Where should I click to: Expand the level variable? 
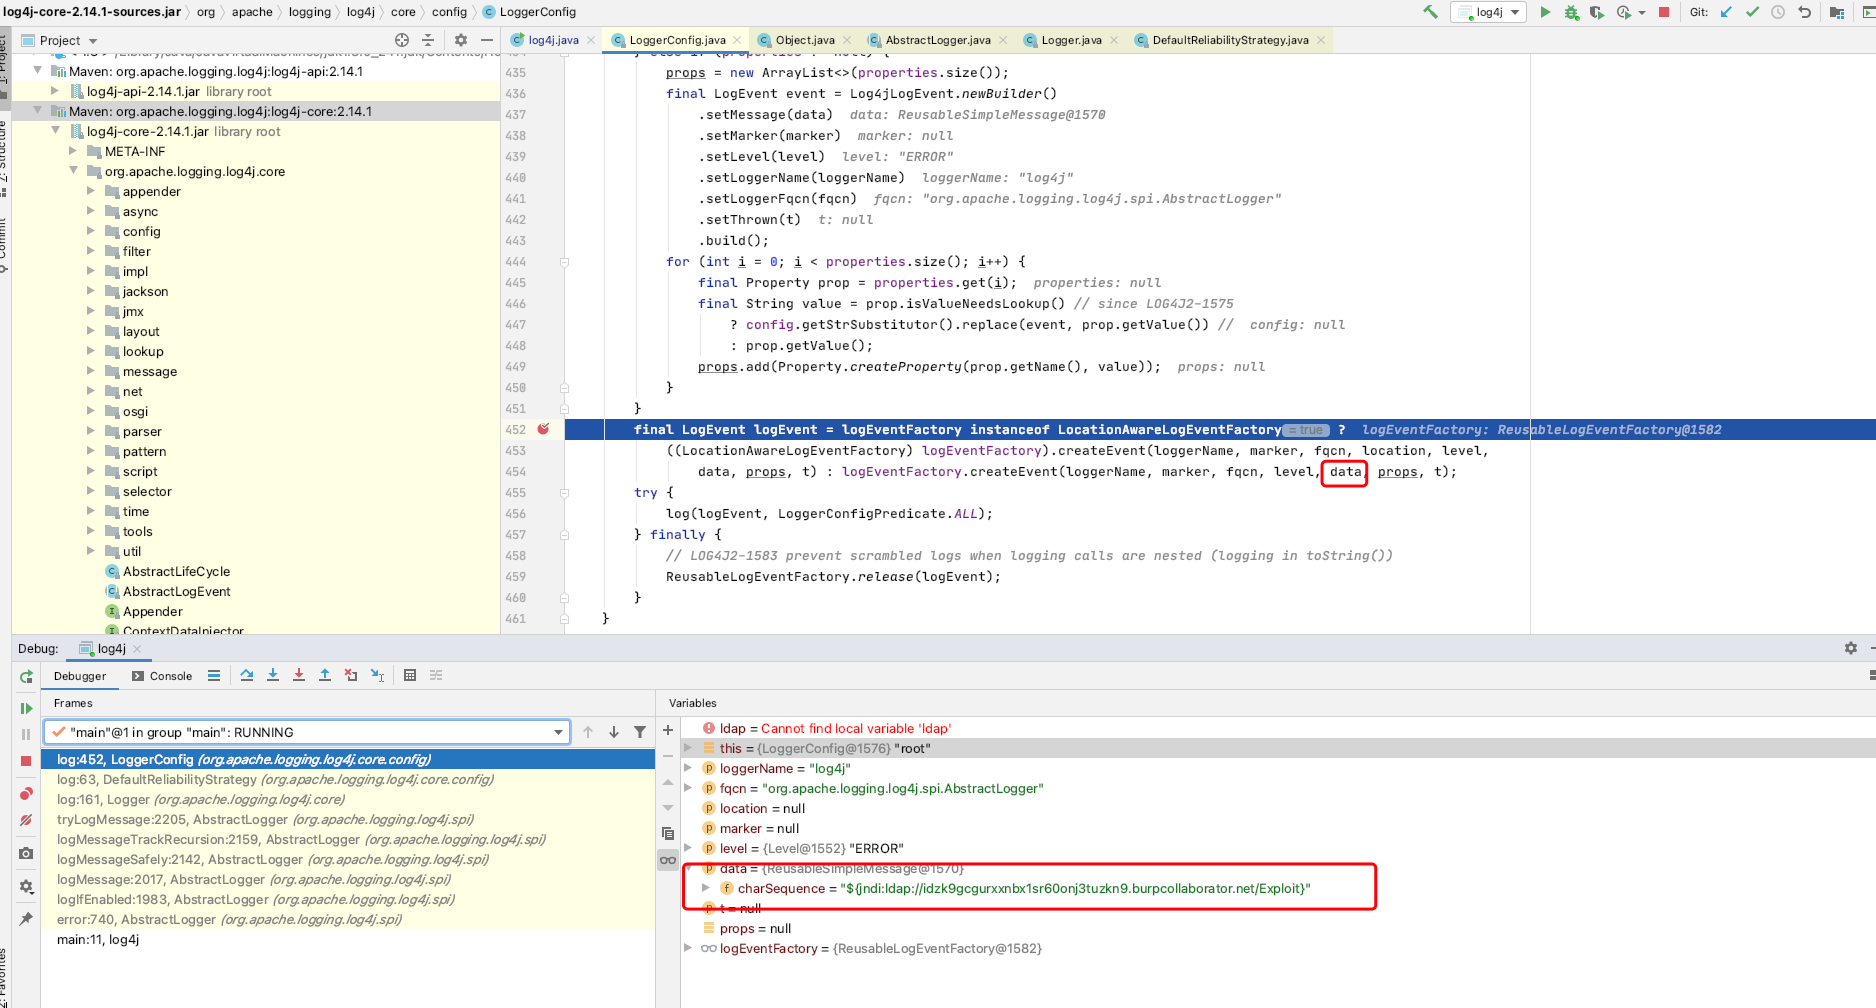pos(687,848)
